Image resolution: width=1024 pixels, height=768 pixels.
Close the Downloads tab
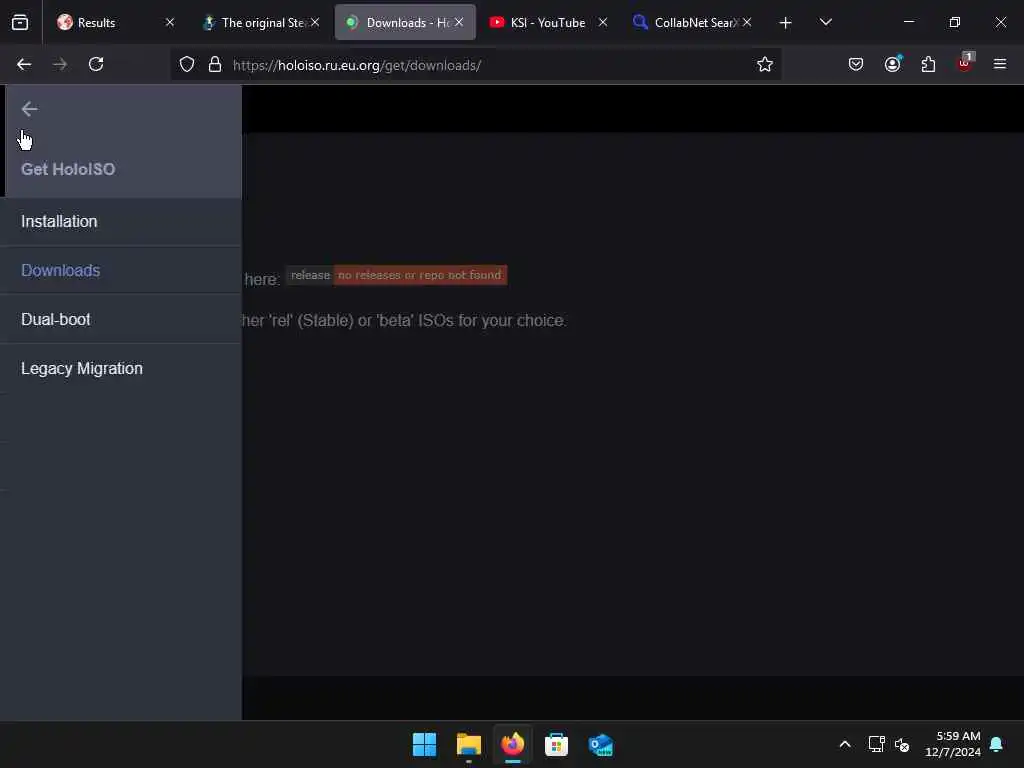coord(459,22)
